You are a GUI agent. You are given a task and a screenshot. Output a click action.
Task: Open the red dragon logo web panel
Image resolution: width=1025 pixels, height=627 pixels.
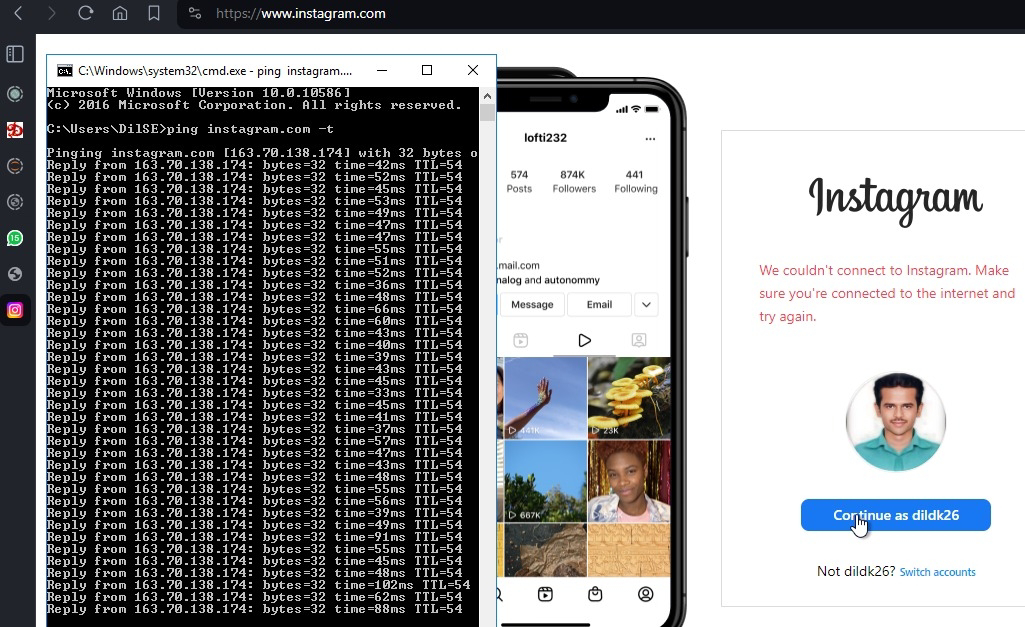15,130
